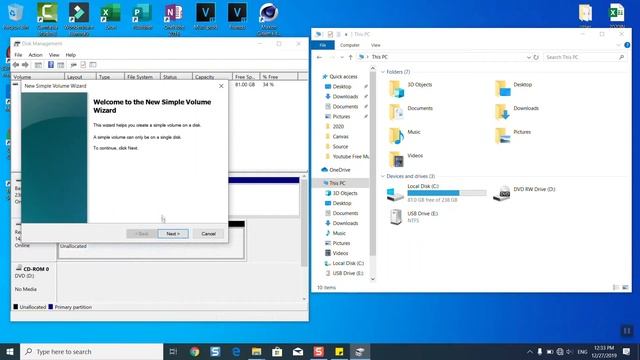The width and height of the screenshot is (640, 360).
Task: Open the Excel desktop shortcut
Action: (x=111, y=16)
